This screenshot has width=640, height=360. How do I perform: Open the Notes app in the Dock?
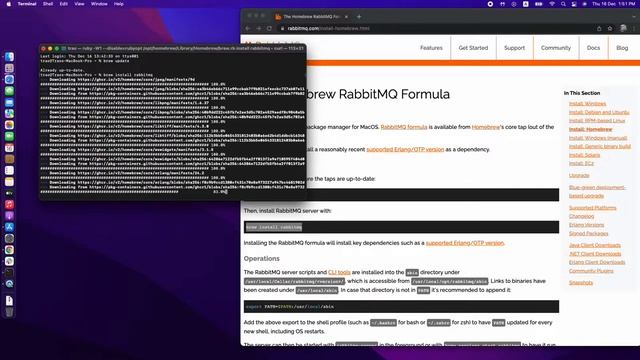9,182
